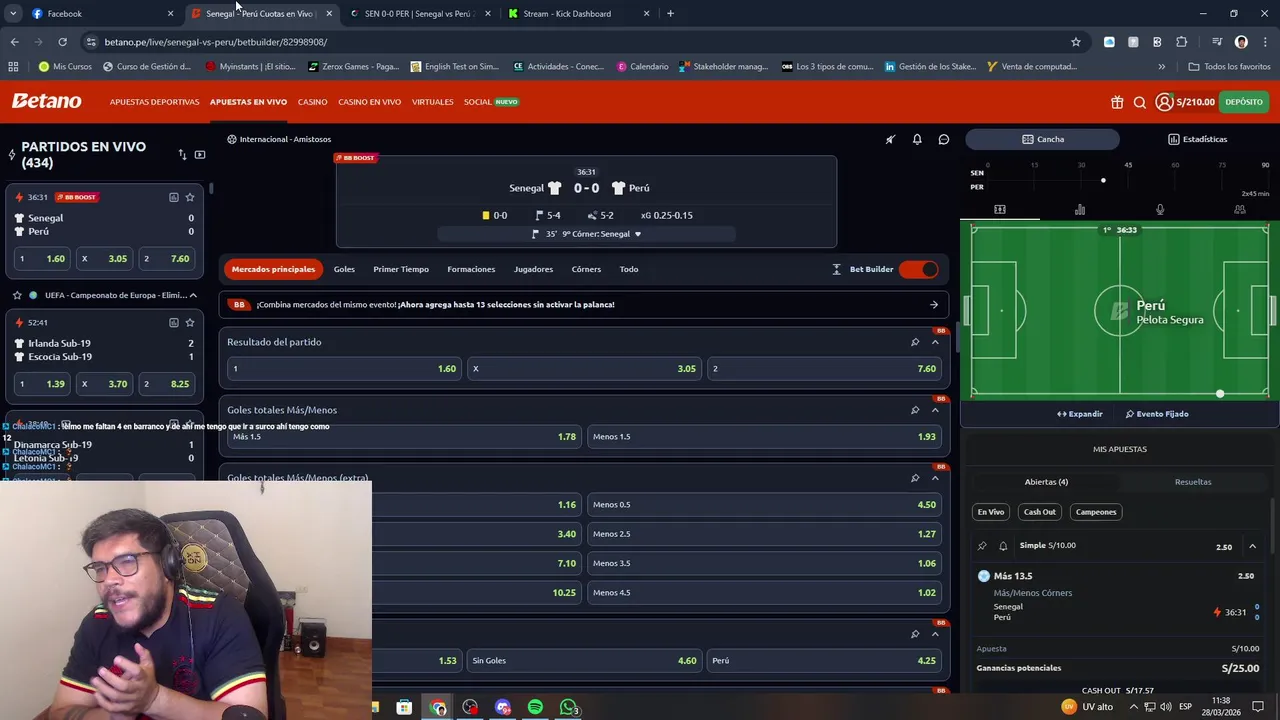Select Menos 1.5 at odds 1.93

pos(764,437)
